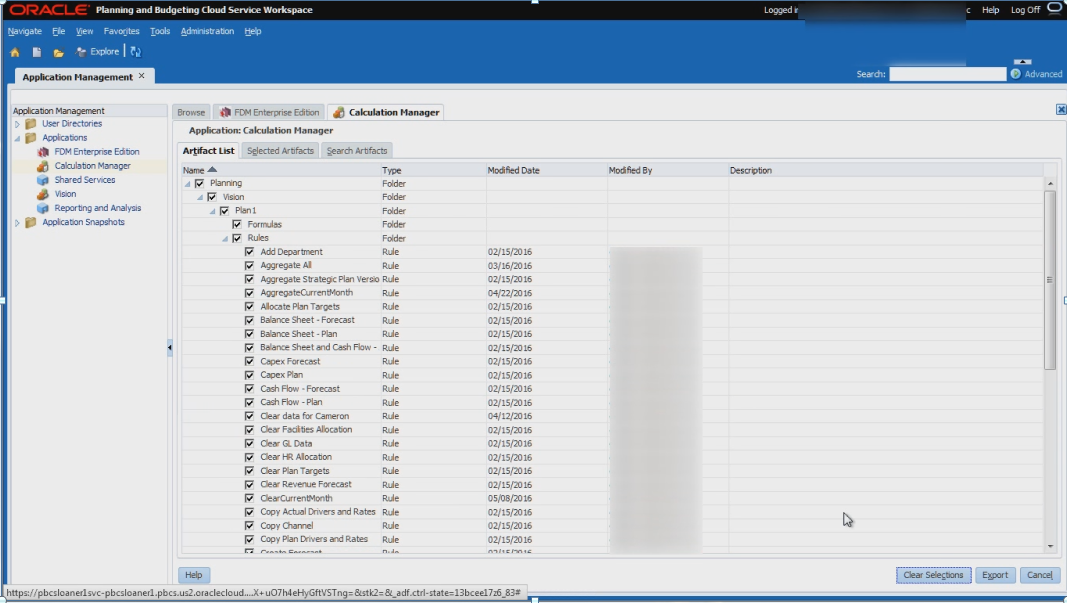Collapse the Planning folder row
The width and height of the screenshot is (1067, 603).
click(x=187, y=184)
